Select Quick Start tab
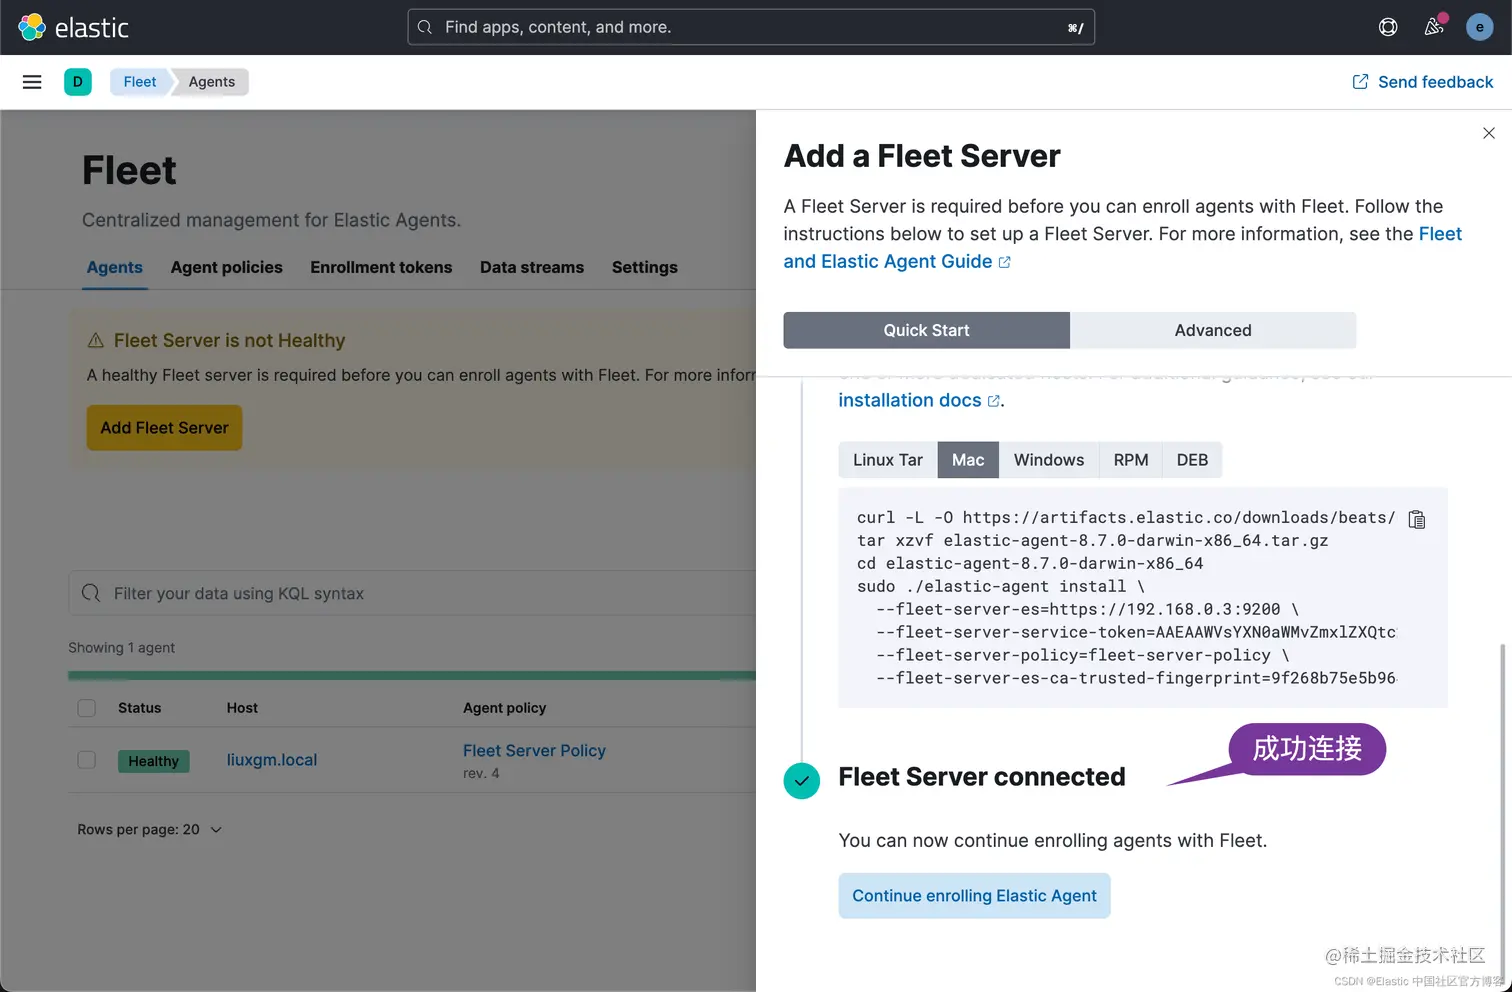The width and height of the screenshot is (1512, 992). coord(927,330)
